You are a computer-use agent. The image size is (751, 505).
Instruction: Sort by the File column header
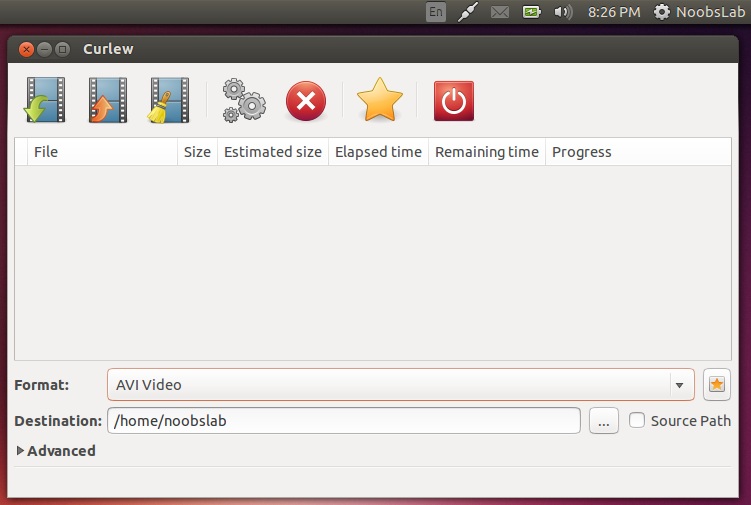pyautogui.click(x=102, y=152)
